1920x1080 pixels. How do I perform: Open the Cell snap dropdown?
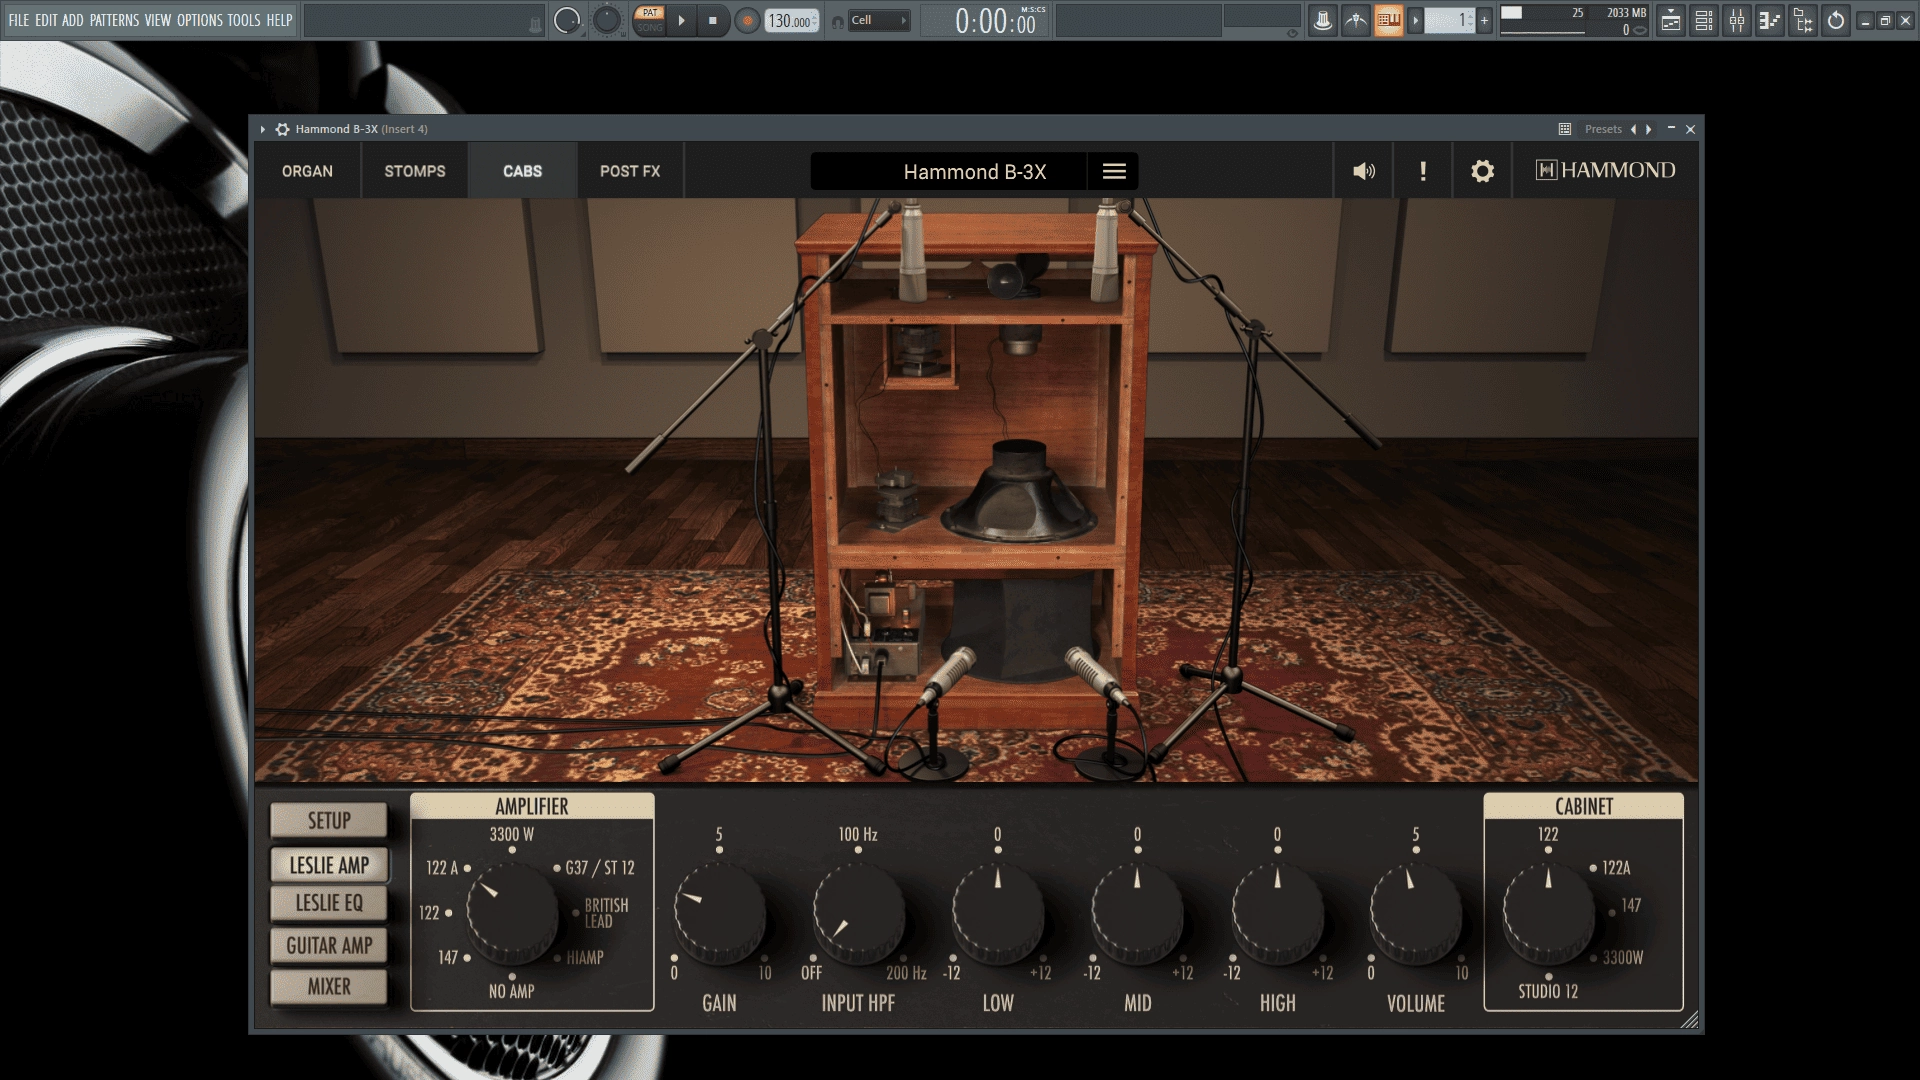coord(879,20)
